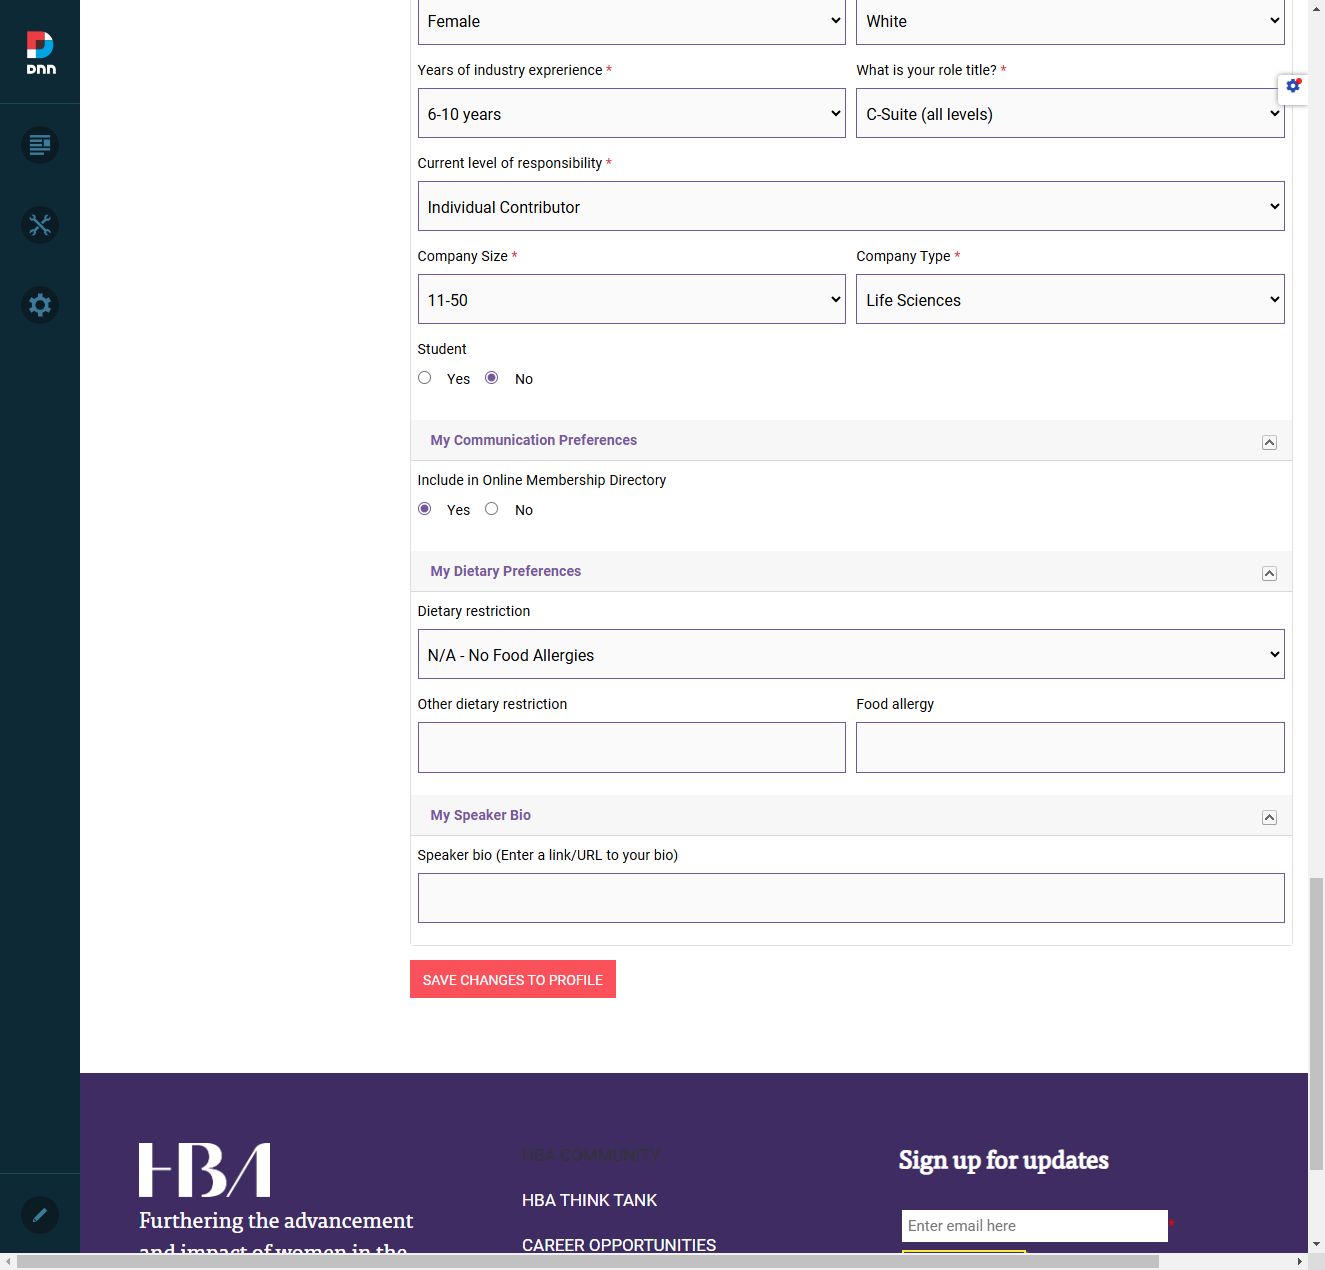The height and width of the screenshot is (1270, 1325).
Task: Click the HBA logo in the footer
Action: (205, 1170)
